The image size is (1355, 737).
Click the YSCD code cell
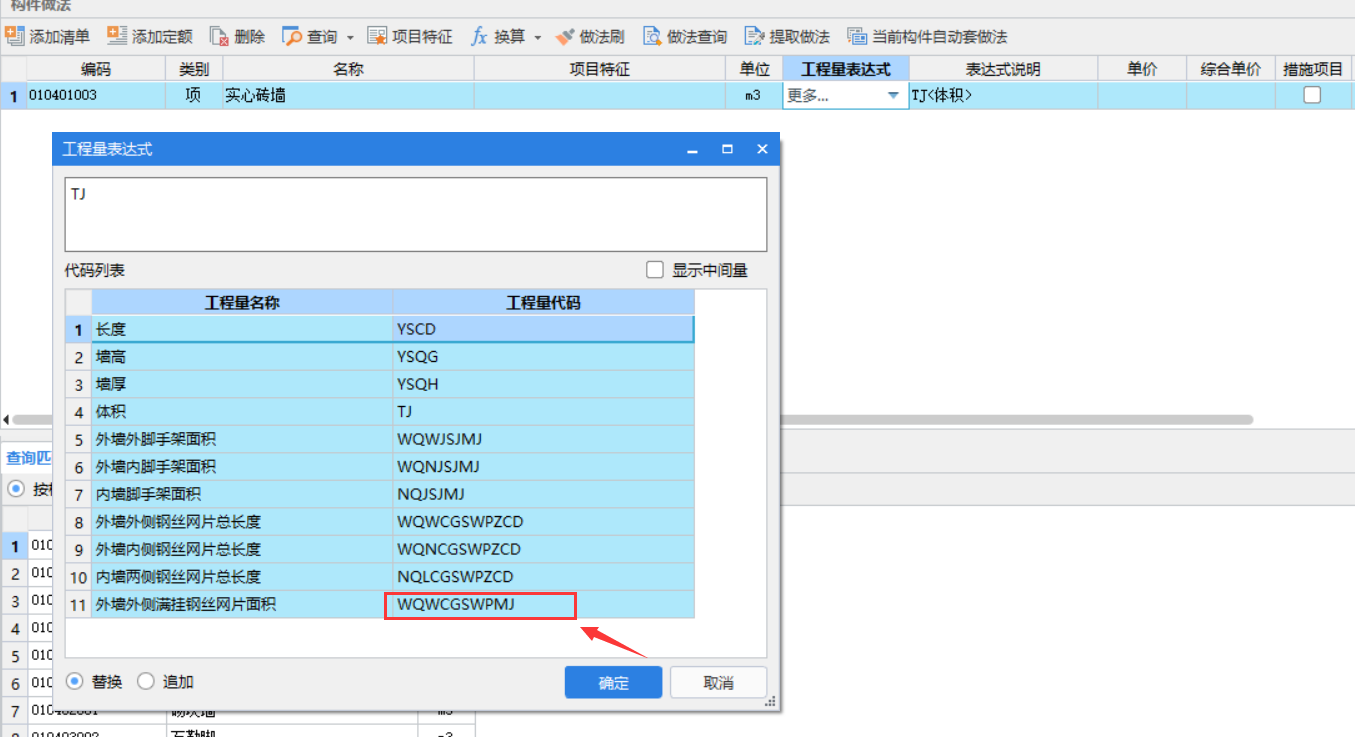tap(543, 329)
